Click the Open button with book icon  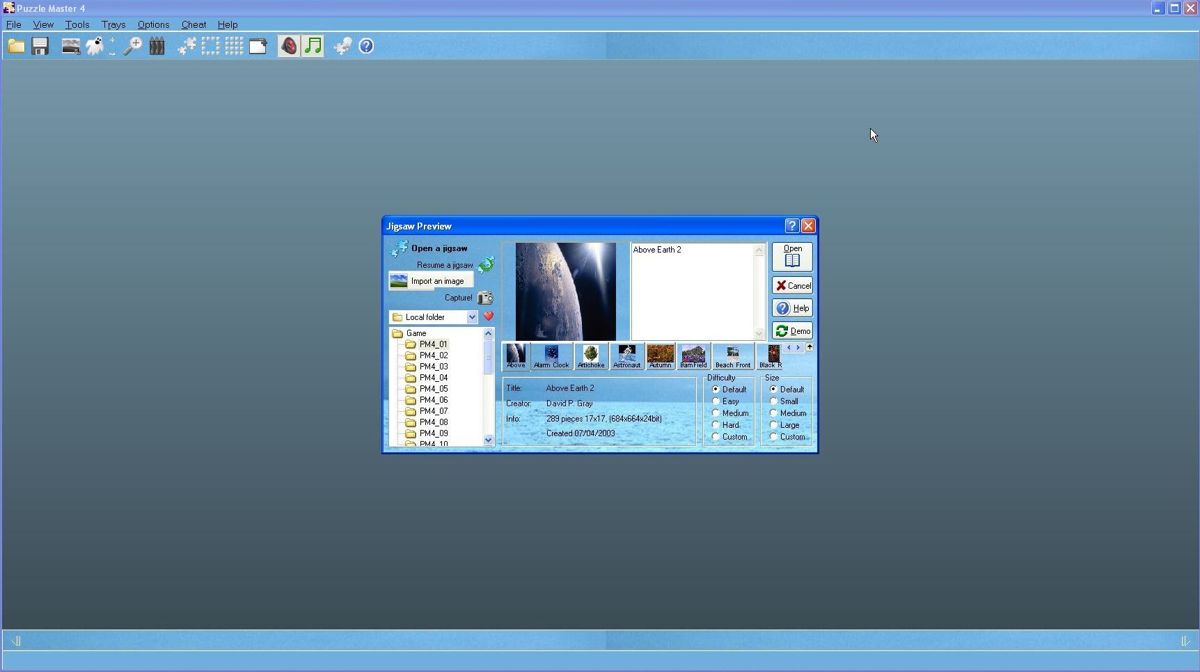tap(792, 257)
